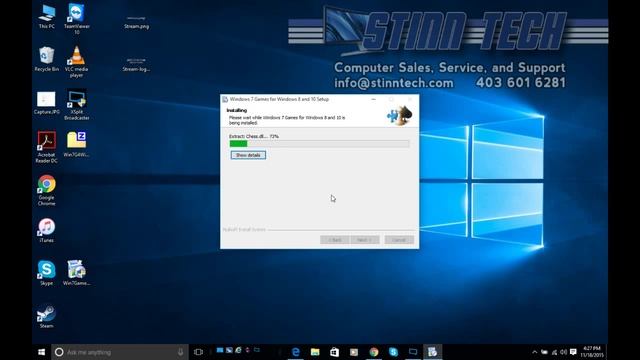Launch XSplit Broadcaster shortcut
The width and height of the screenshot is (640, 360).
pos(77,104)
